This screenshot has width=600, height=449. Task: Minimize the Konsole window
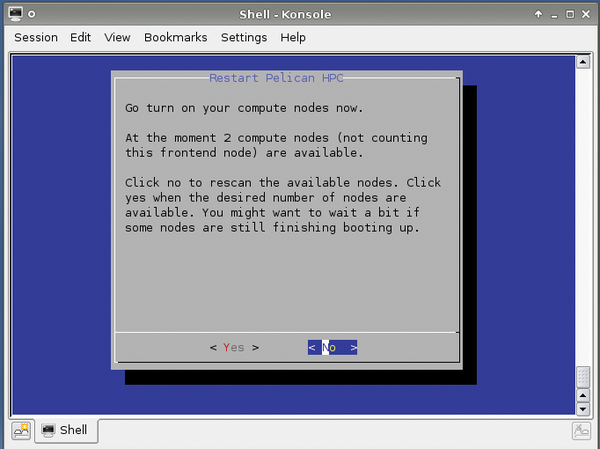point(555,15)
